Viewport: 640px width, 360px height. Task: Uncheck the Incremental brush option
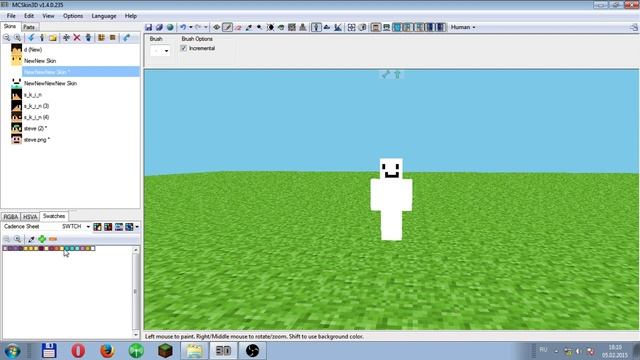tap(184, 48)
